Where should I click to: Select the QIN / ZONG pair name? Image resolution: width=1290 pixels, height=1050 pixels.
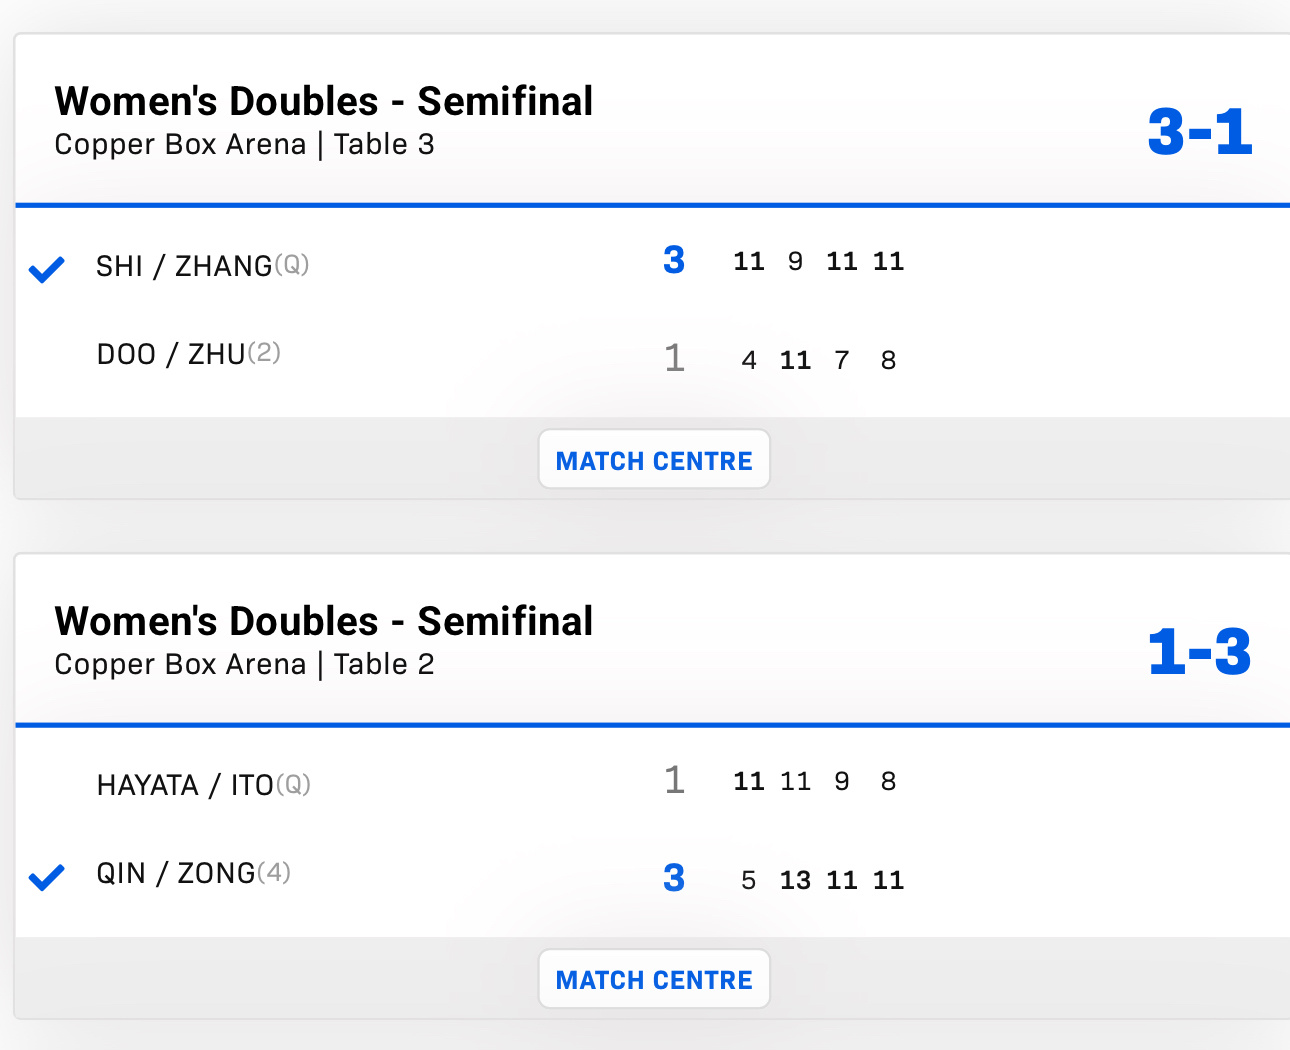click(176, 873)
